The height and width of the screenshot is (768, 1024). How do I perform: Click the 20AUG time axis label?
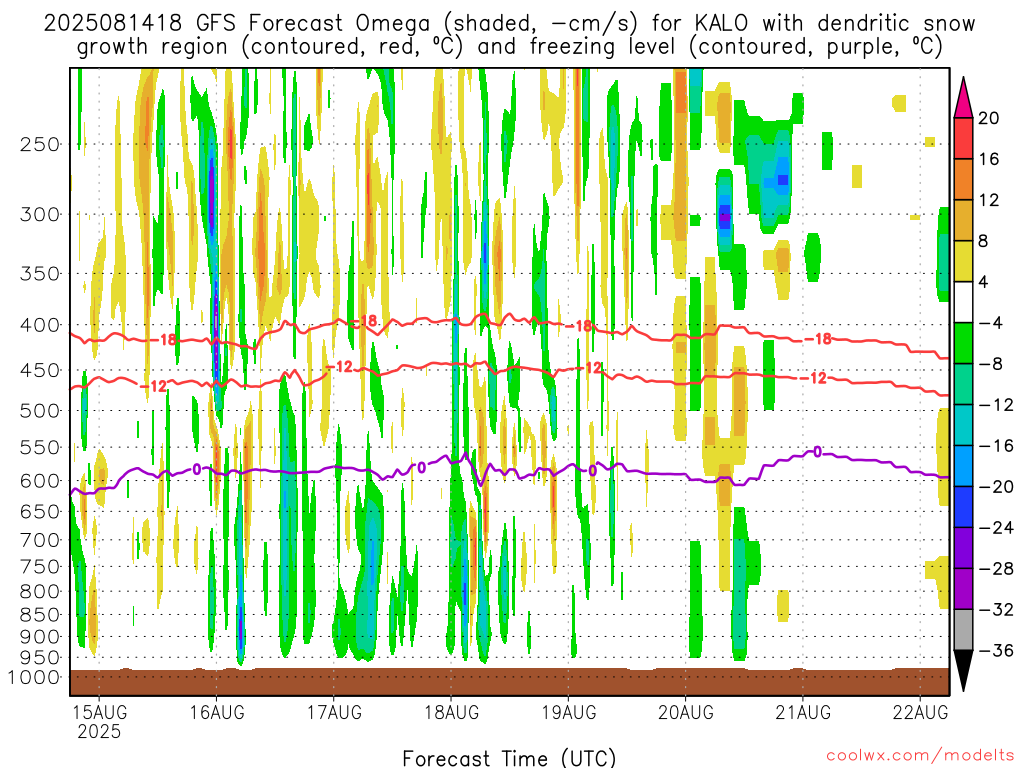(686, 712)
